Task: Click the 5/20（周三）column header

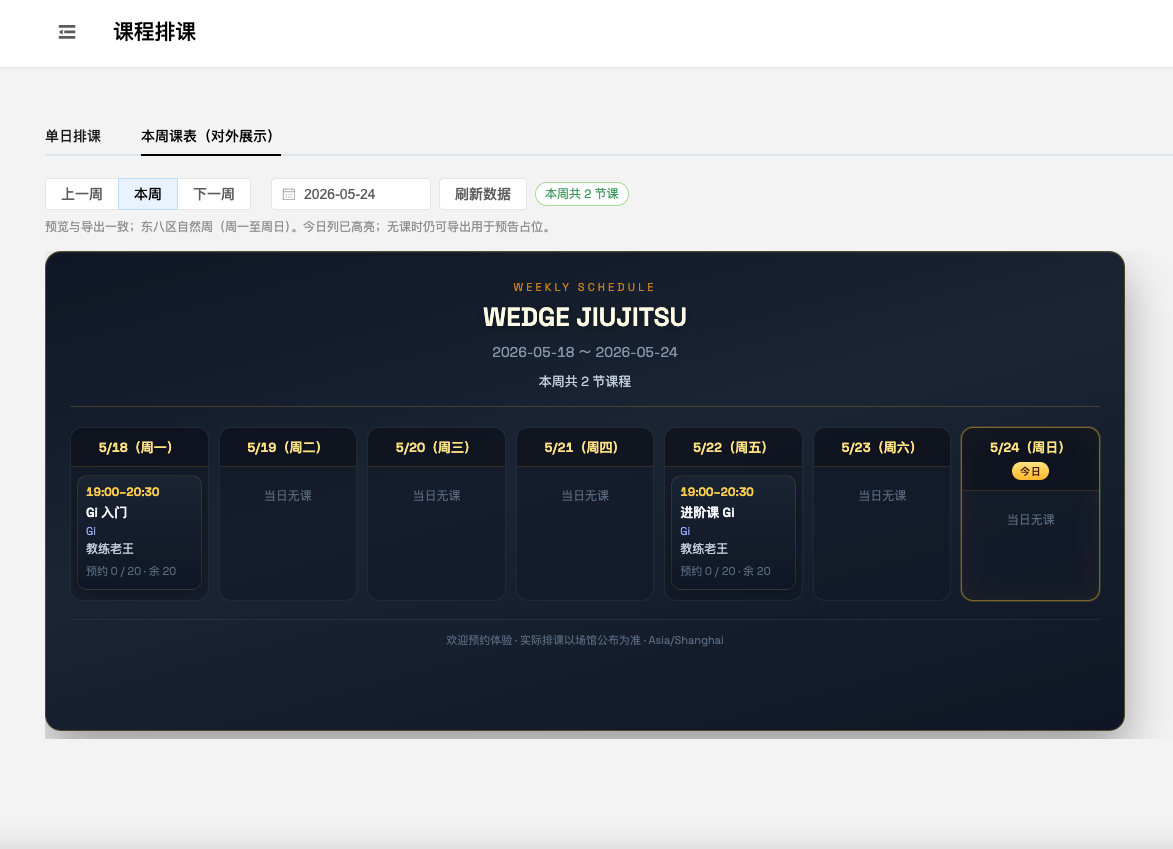Action: (436, 447)
